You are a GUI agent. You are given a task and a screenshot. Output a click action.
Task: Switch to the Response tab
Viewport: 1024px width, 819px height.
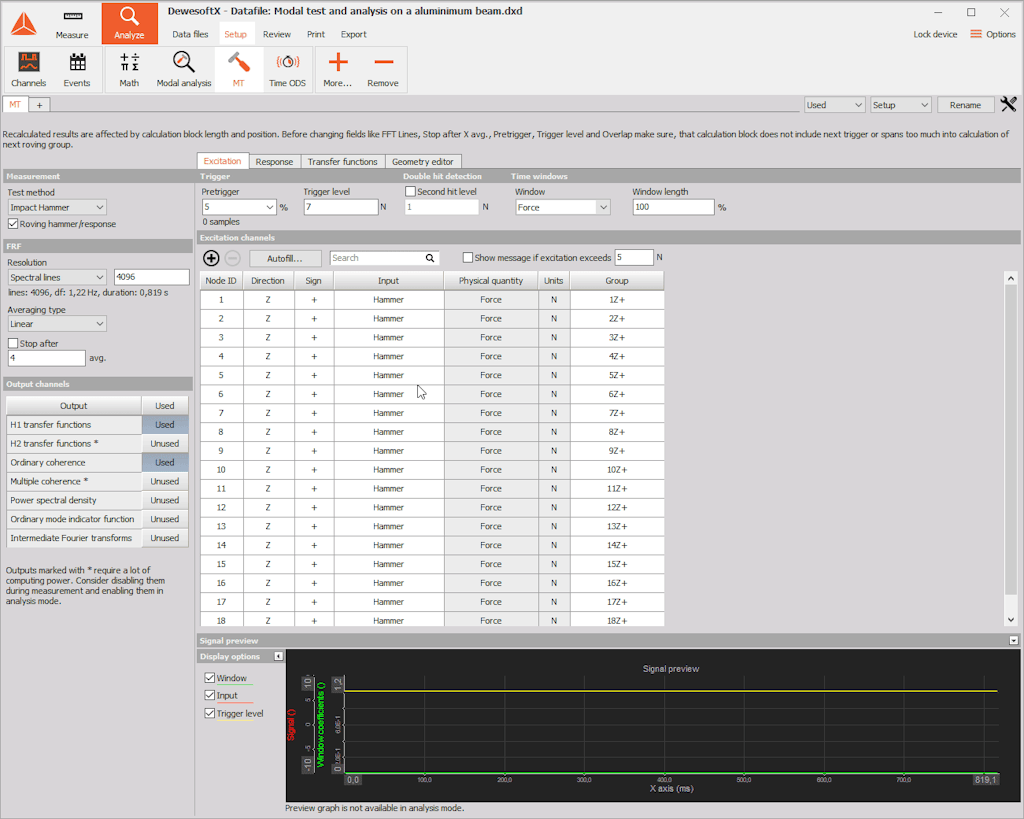[274, 161]
